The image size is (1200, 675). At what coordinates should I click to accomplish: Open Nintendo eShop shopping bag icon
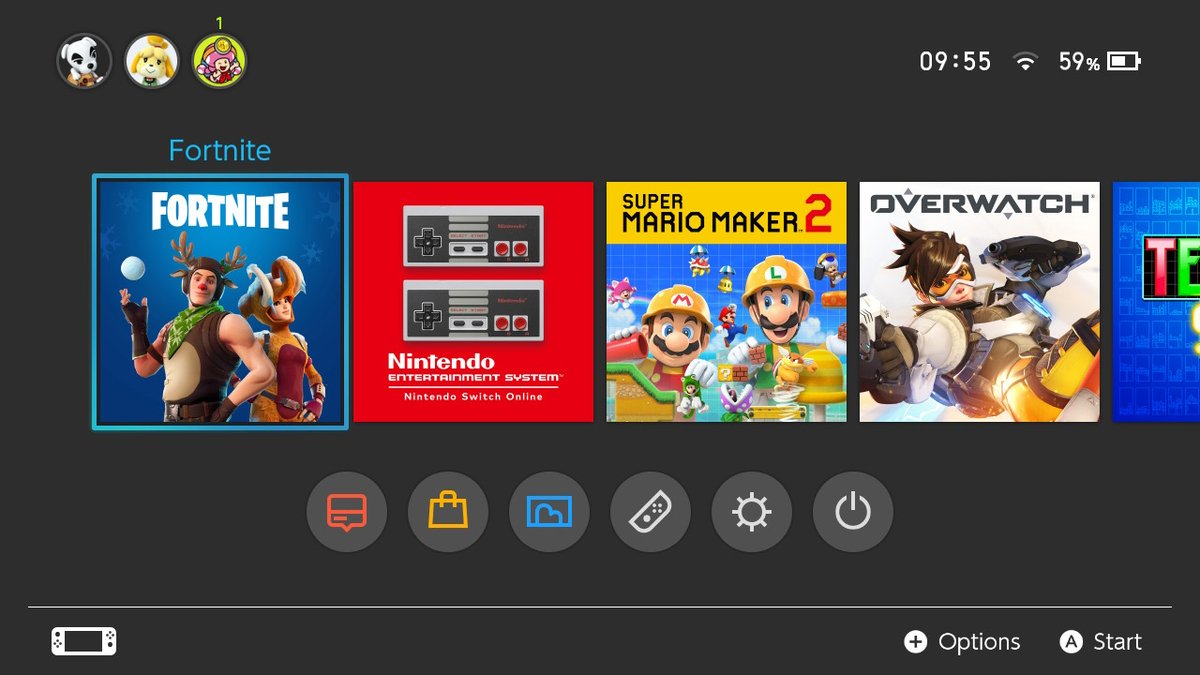(x=448, y=512)
